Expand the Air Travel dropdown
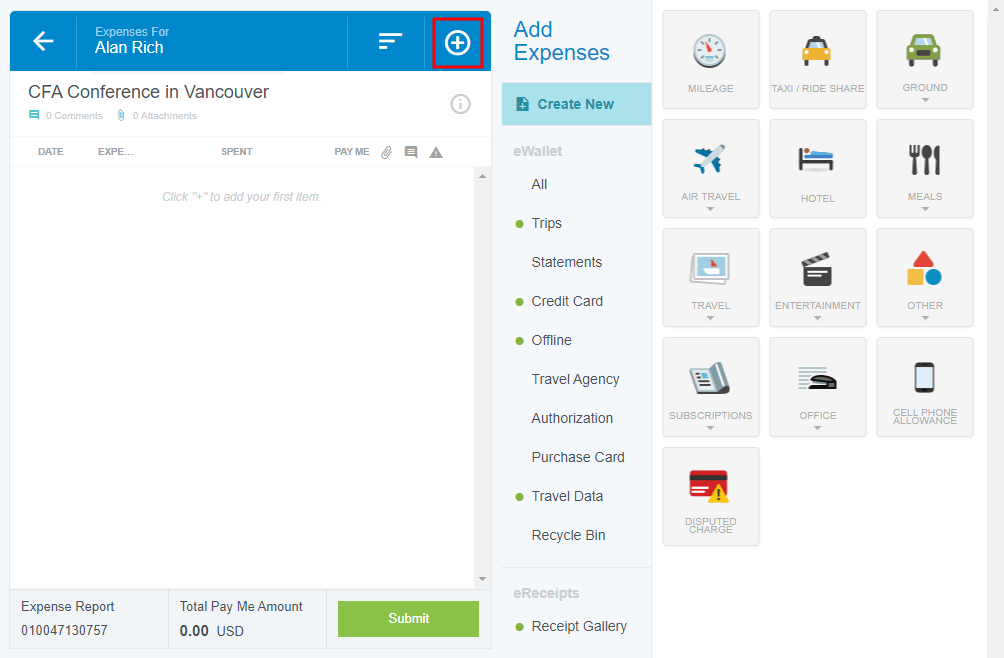Image resolution: width=1004 pixels, height=658 pixels. point(710,208)
